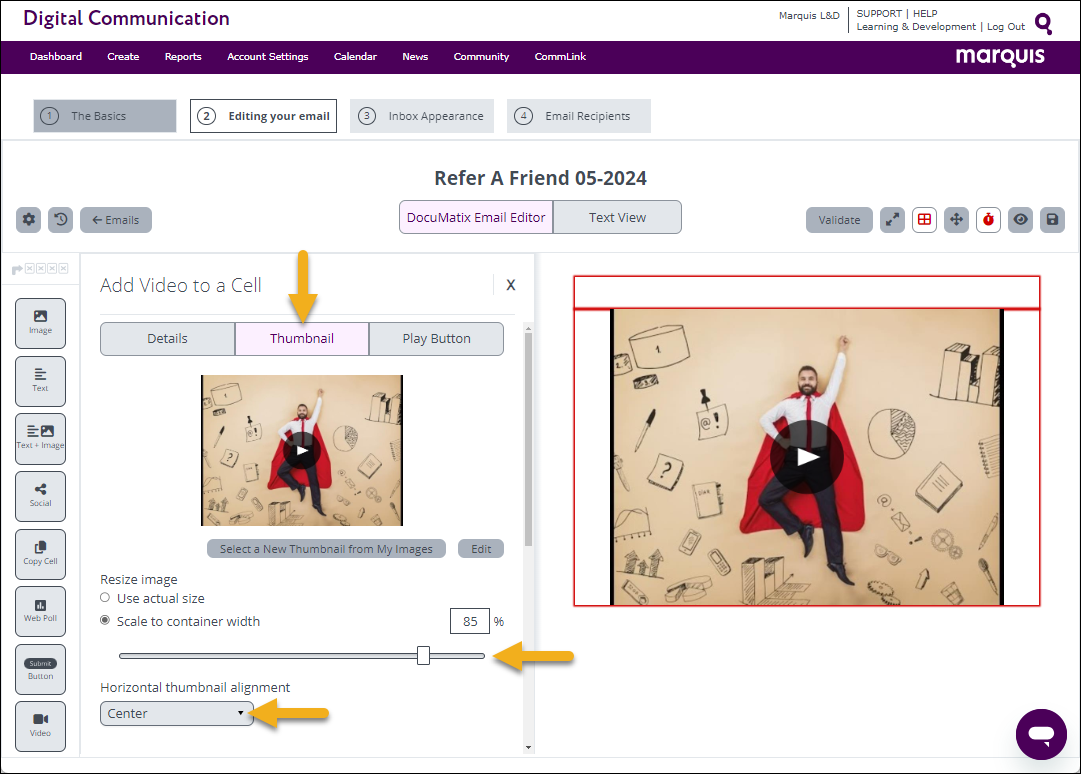
Task: Open the chat bubble widget
Action: pos(1041,734)
